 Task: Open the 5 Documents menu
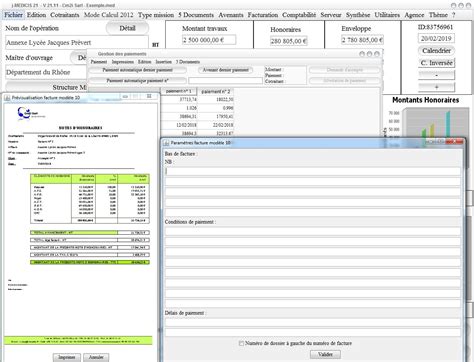(196, 15)
